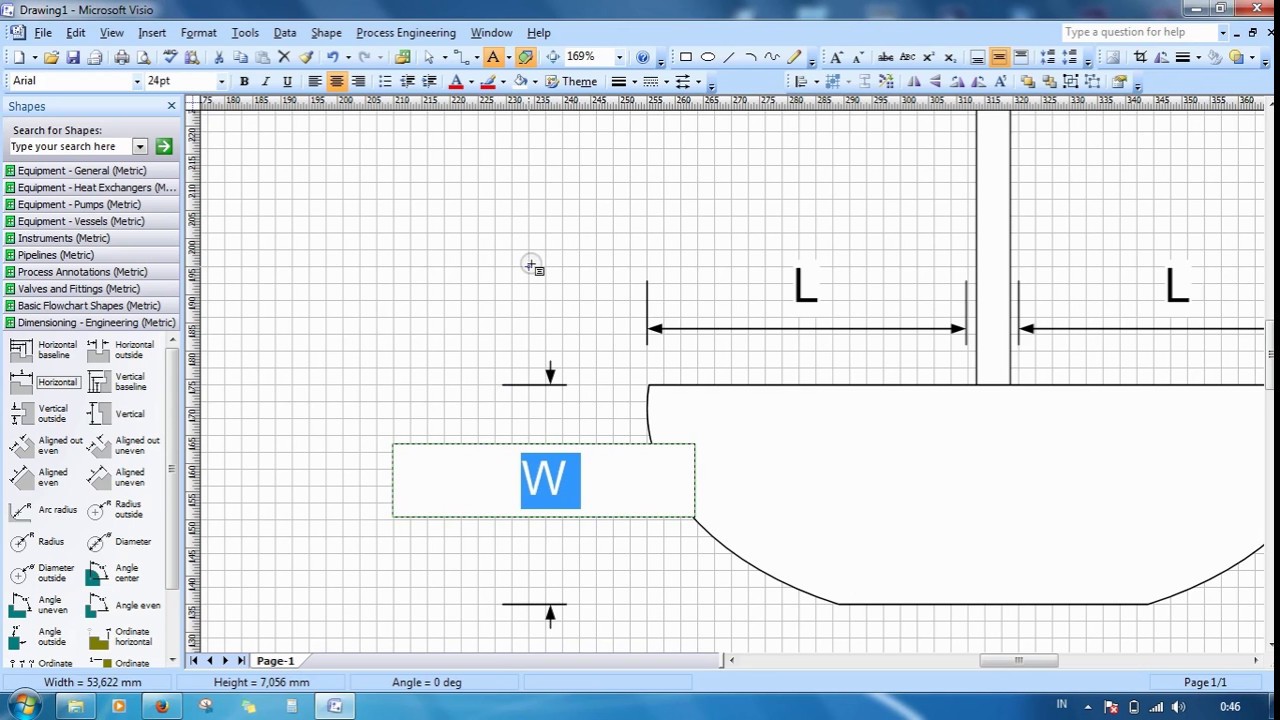The height and width of the screenshot is (720, 1280).
Task: Click the shape search input field
Action: 70,147
